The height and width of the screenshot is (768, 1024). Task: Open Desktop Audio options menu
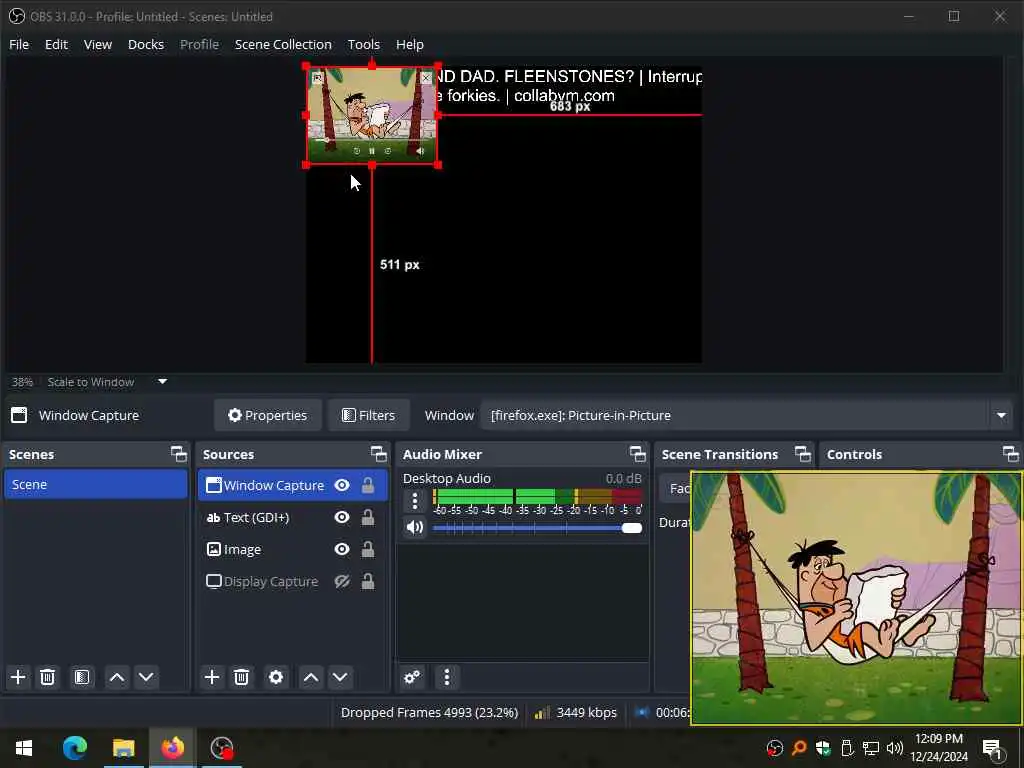pyautogui.click(x=415, y=501)
